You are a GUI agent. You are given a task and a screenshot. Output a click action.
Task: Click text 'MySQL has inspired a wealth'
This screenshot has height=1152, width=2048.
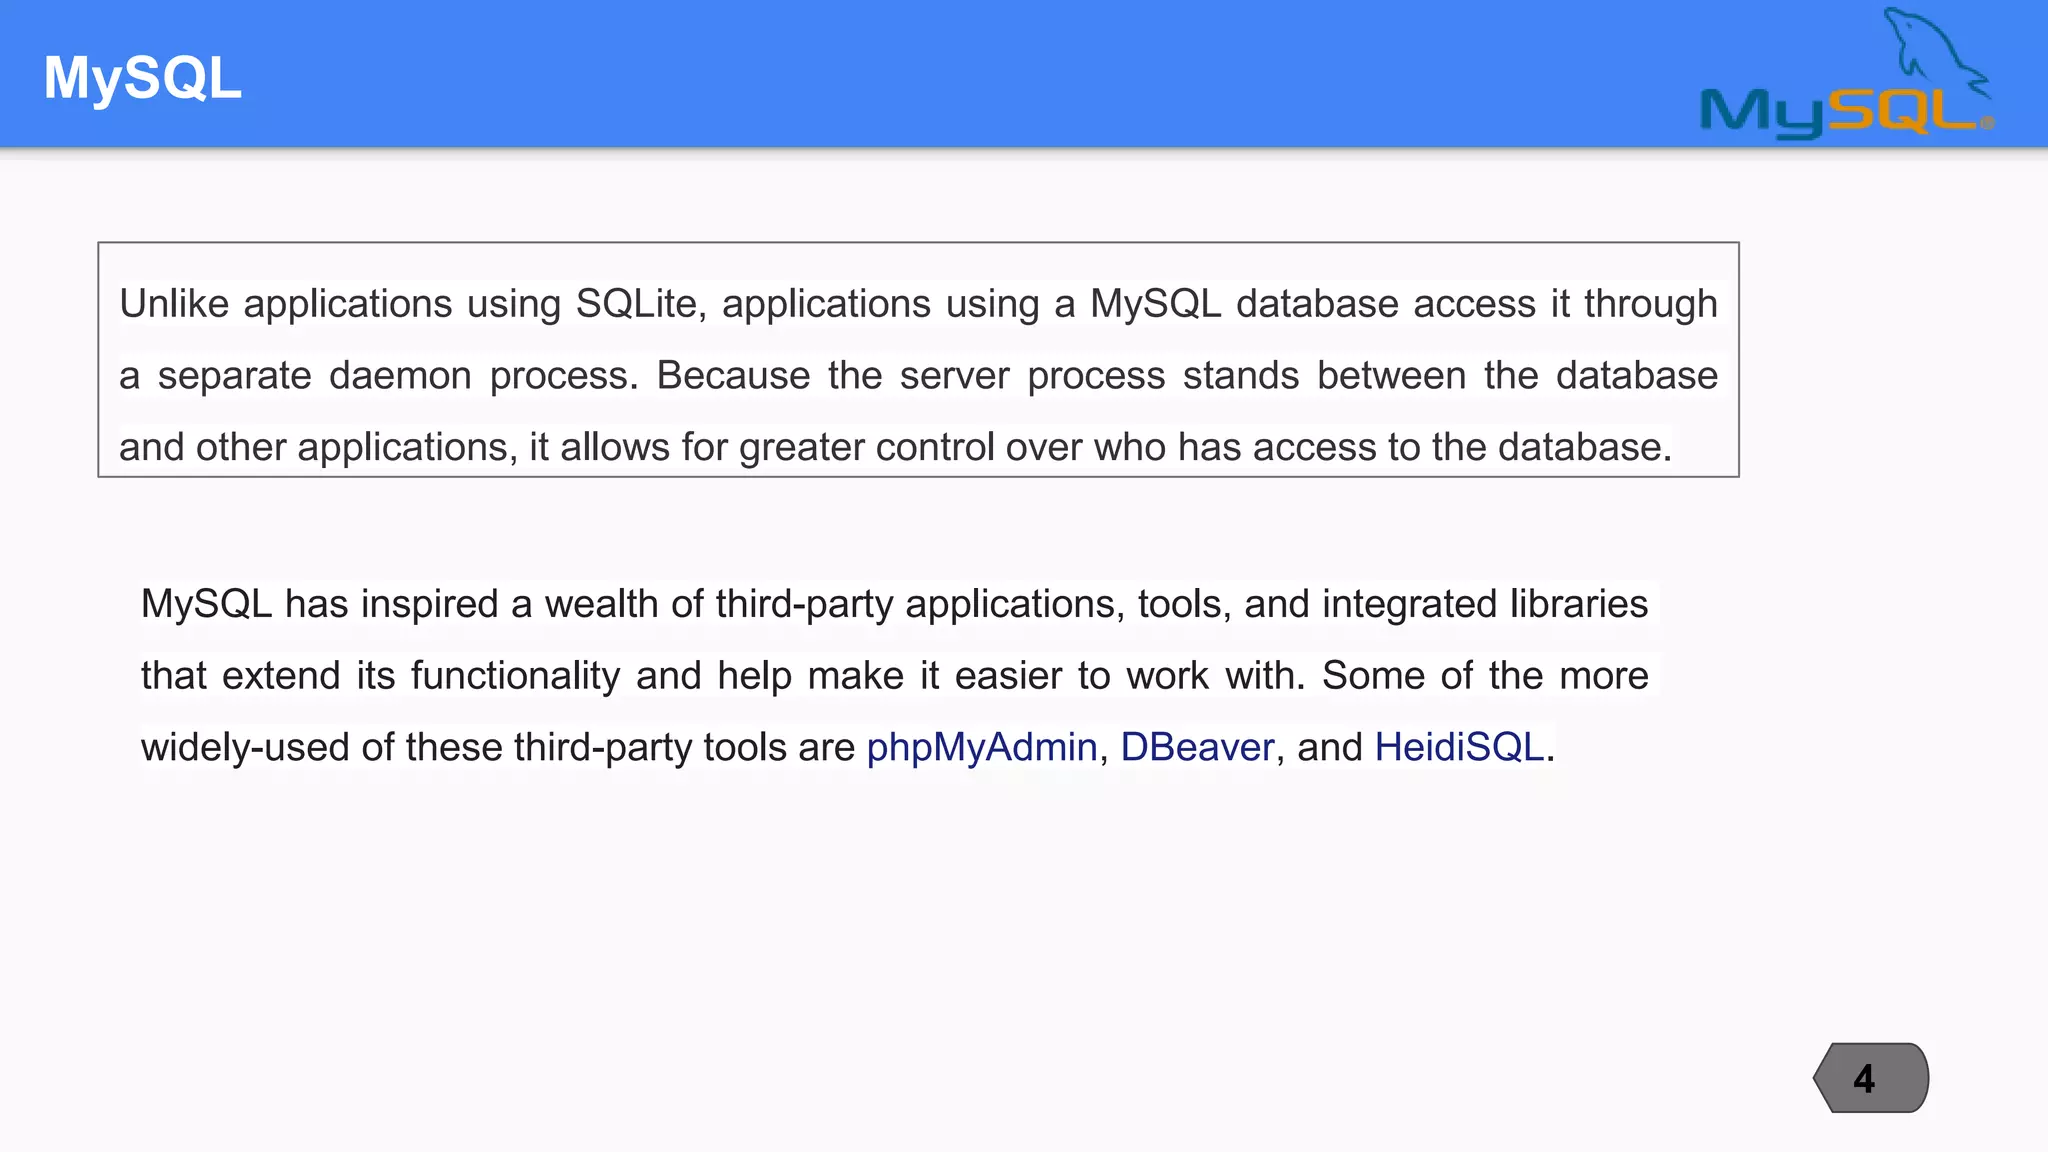[400, 604]
